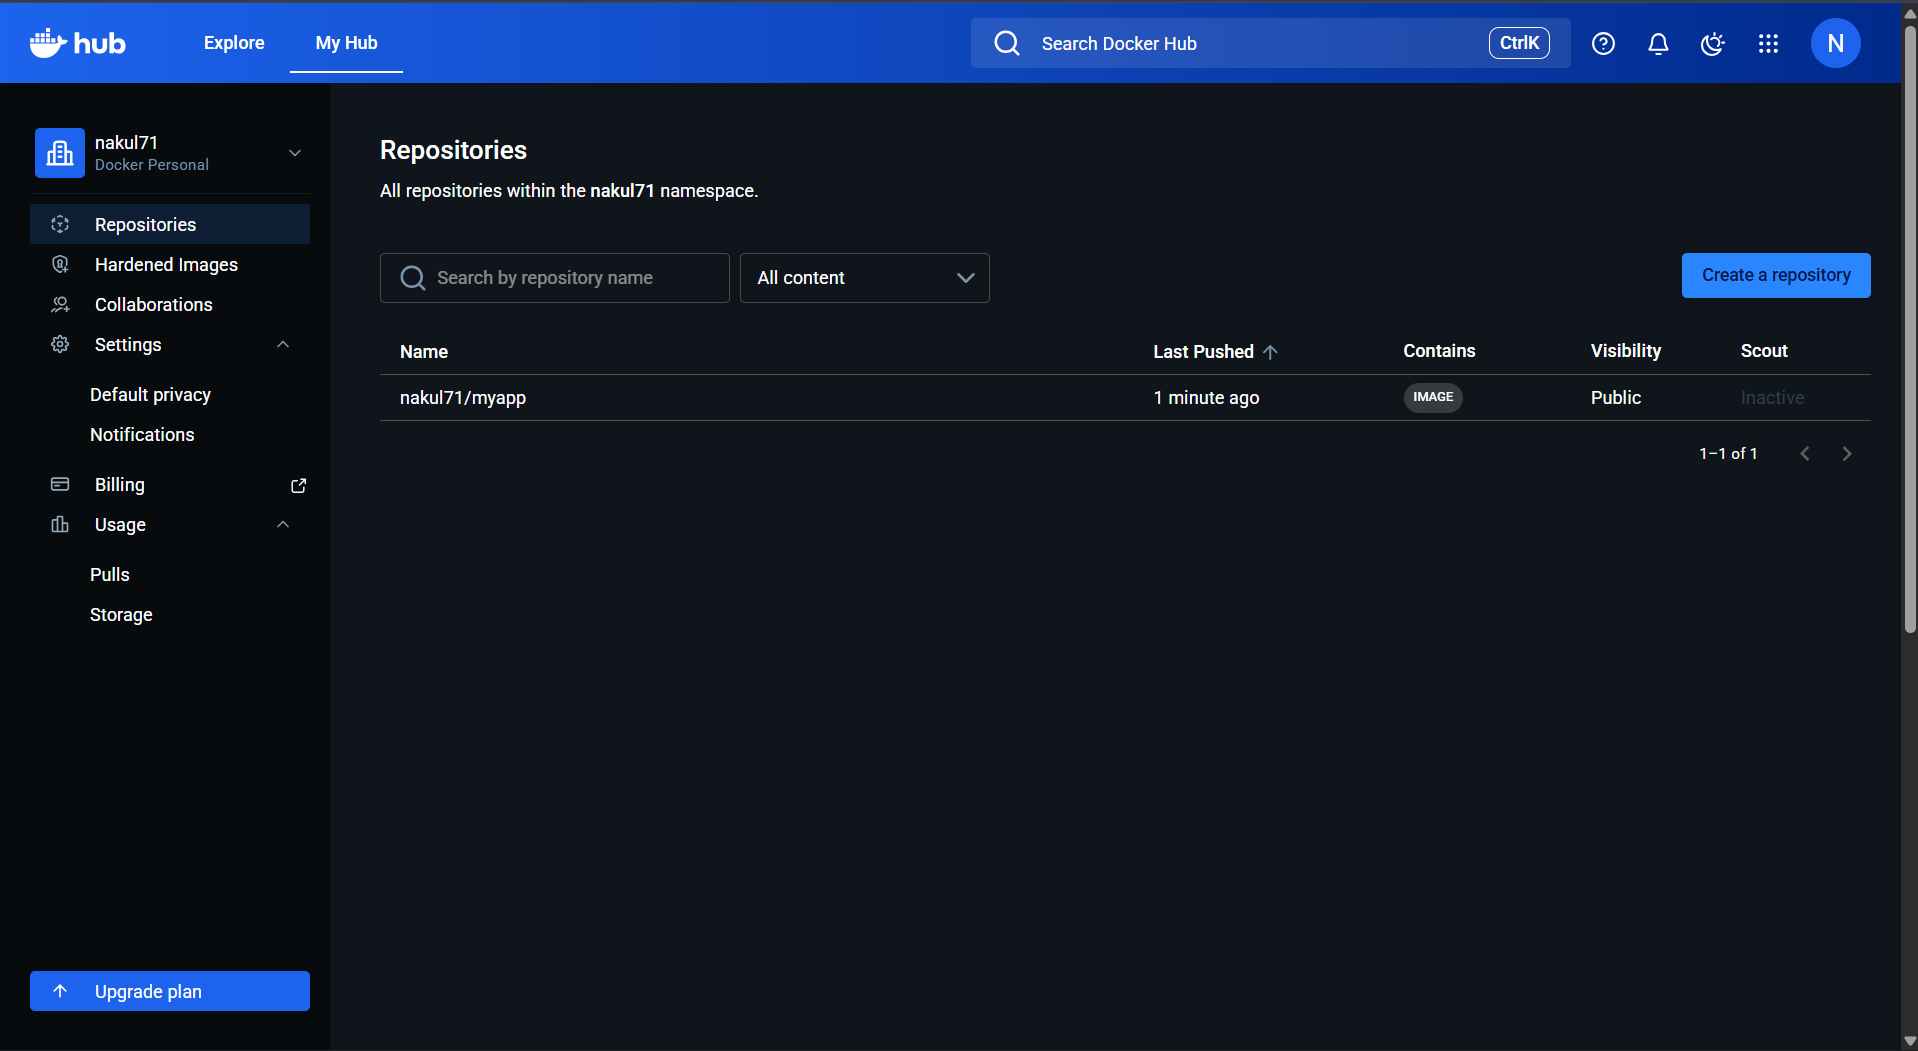
Task: Sort by the Name column header
Action: click(x=424, y=352)
